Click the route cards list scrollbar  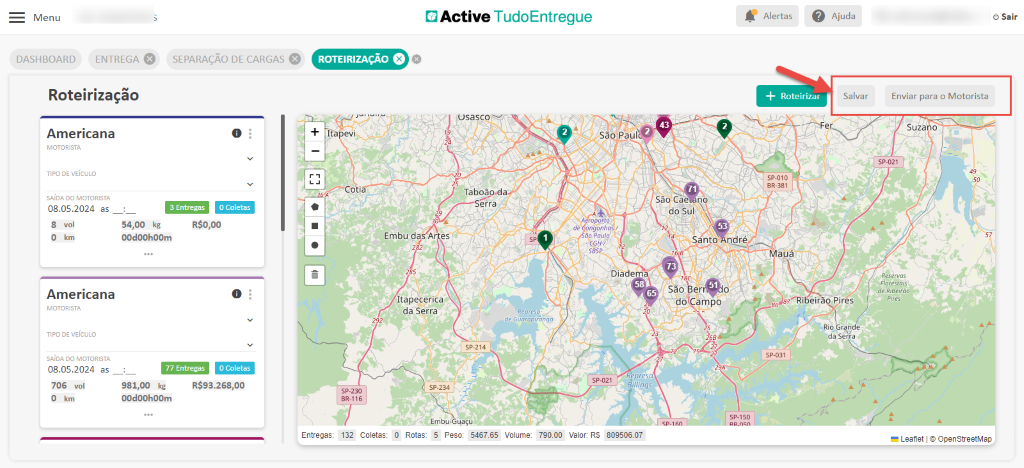[282, 172]
